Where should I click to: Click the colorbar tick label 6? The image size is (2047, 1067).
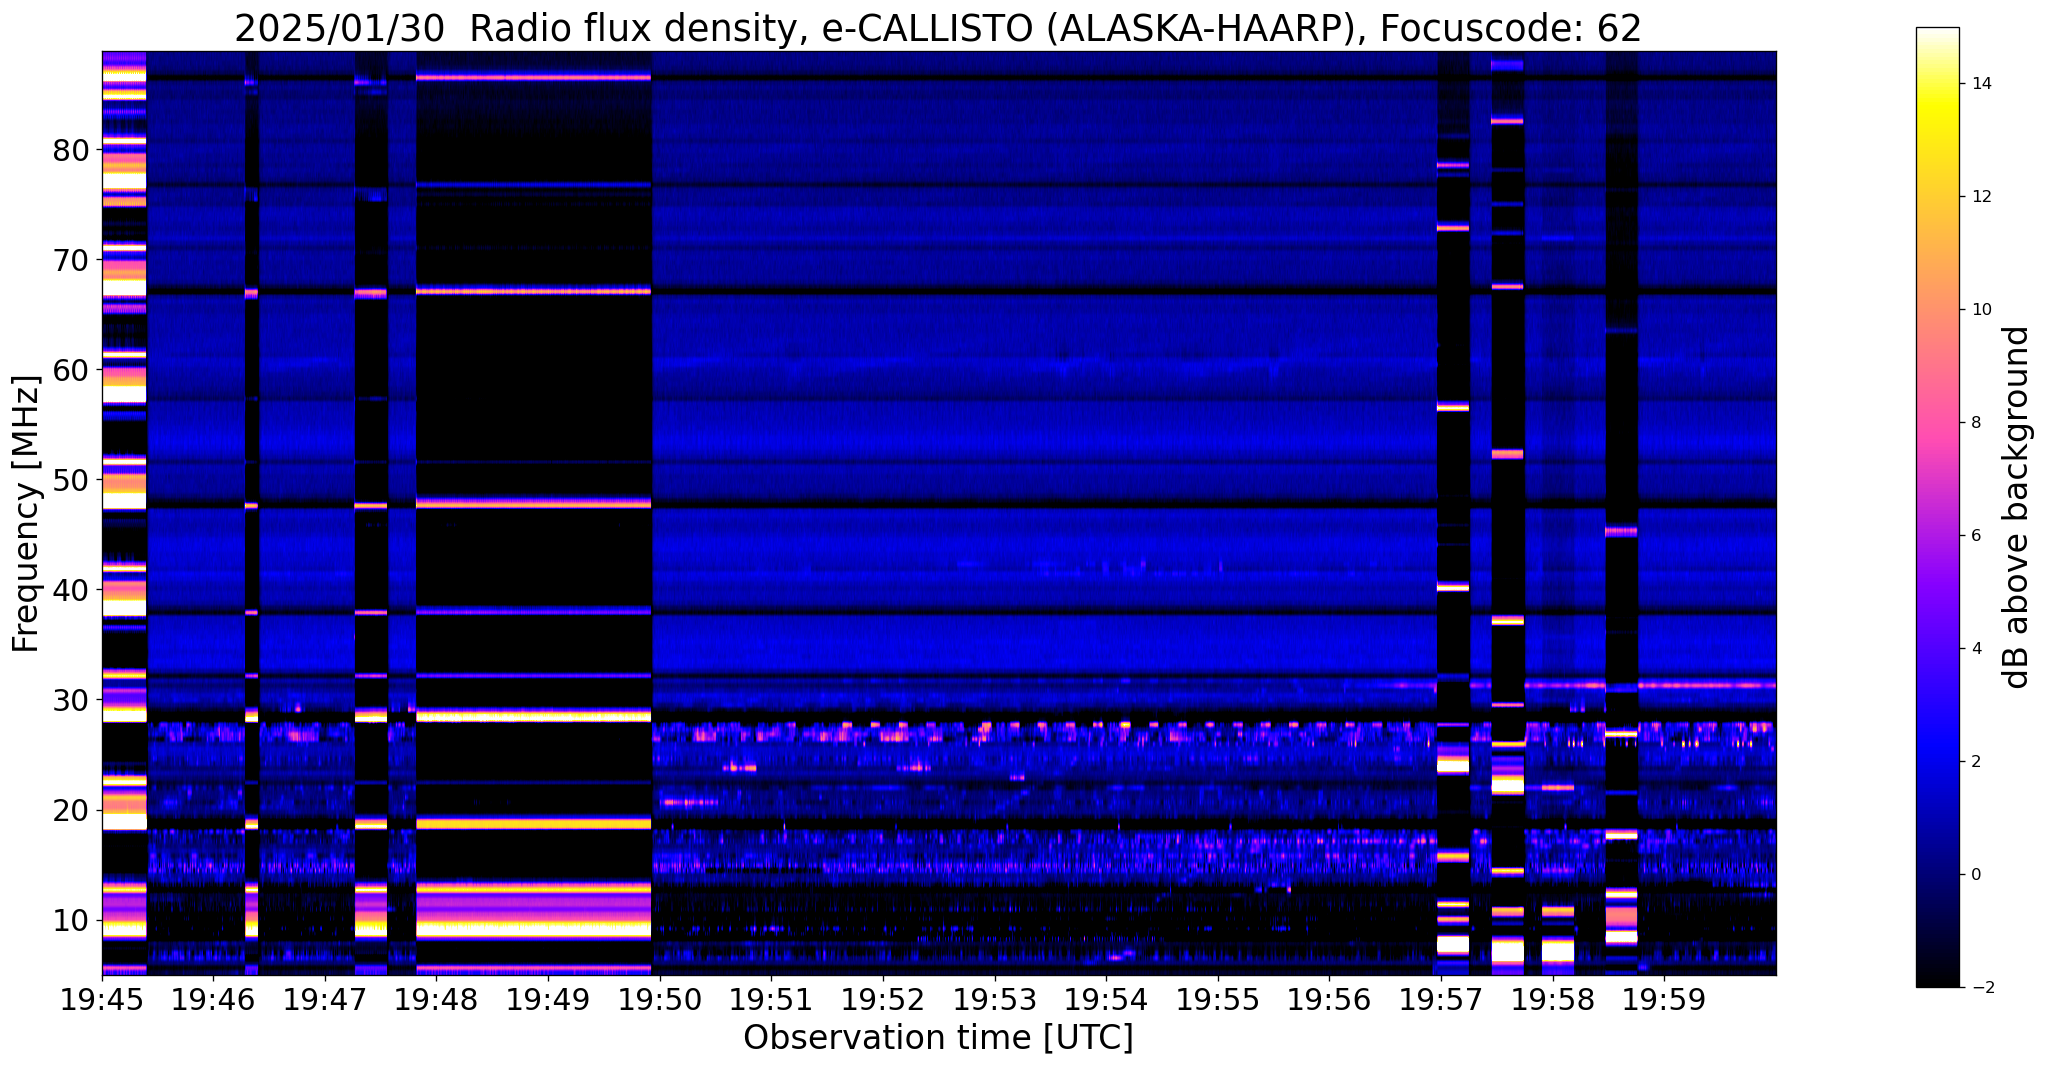pyautogui.click(x=1975, y=536)
